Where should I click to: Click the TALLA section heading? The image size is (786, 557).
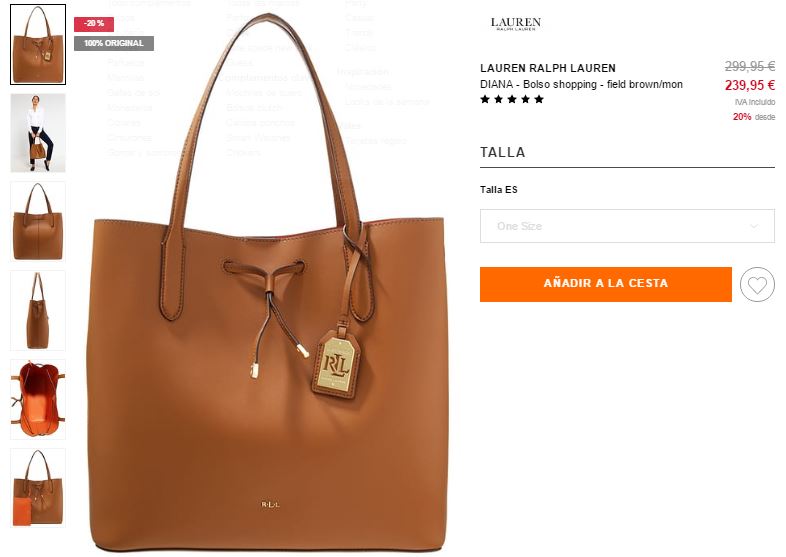click(x=503, y=152)
